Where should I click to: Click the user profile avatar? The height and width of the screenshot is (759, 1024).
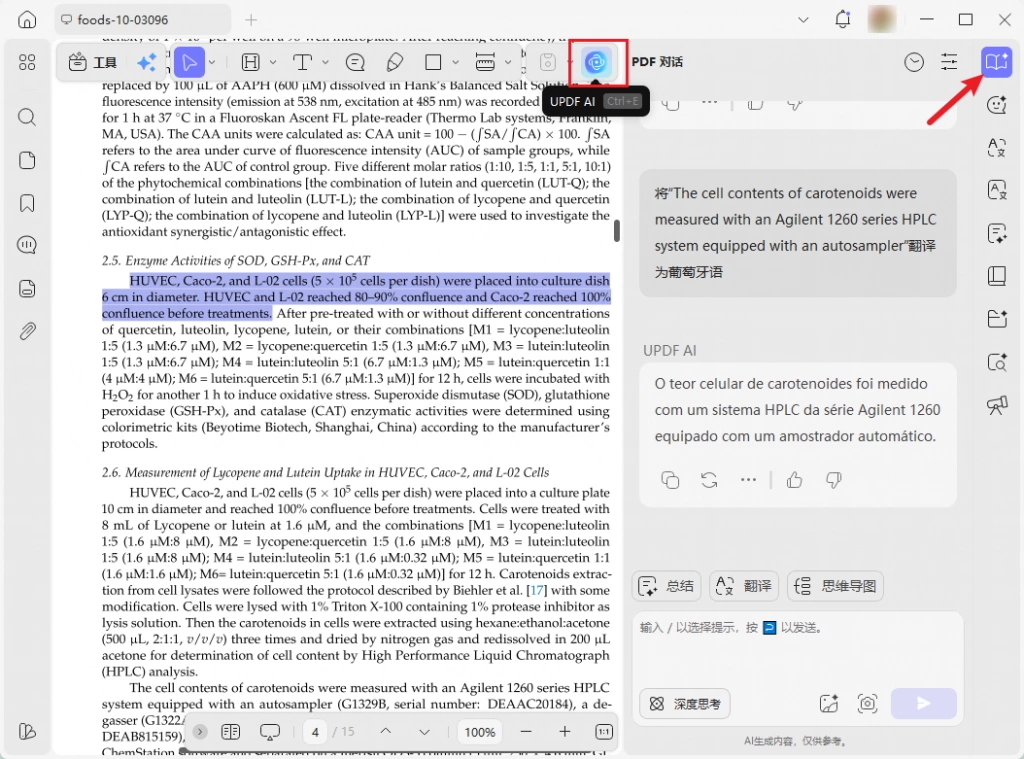point(882,20)
